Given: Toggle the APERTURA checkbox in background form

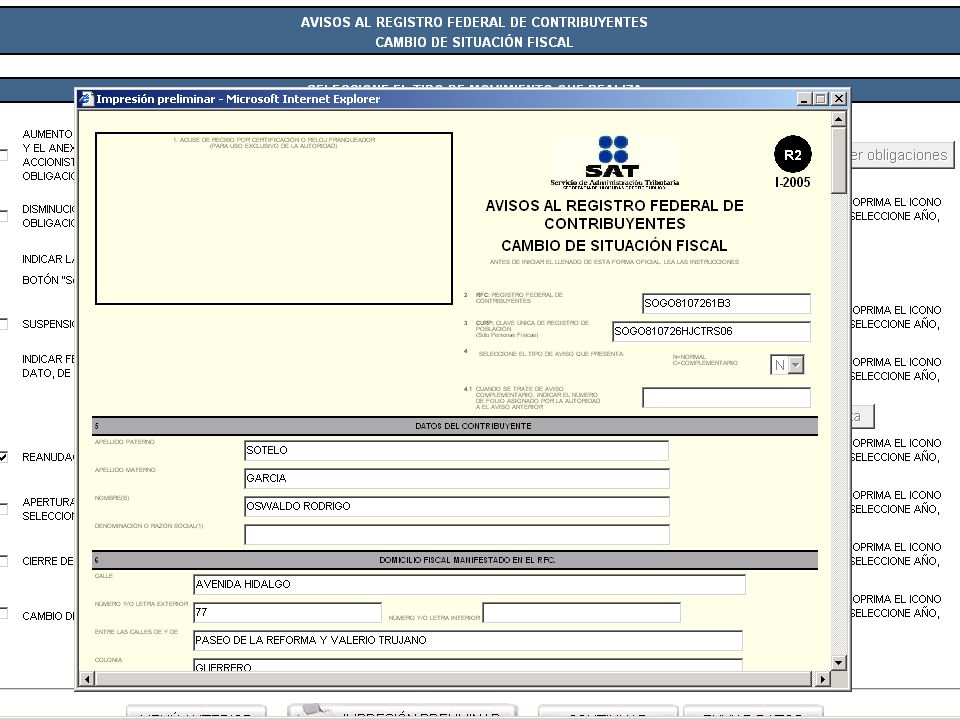Looking at the screenshot, I should pos(3,509).
